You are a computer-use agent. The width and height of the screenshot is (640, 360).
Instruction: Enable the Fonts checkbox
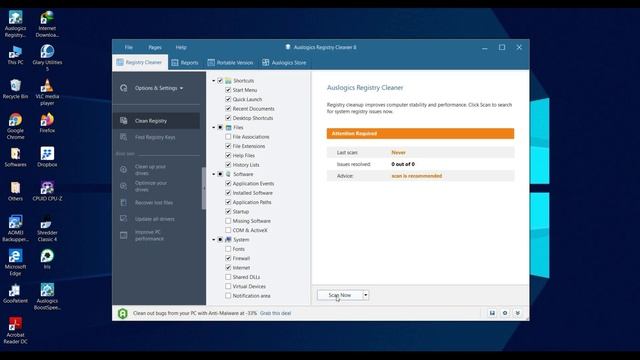pos(228,249)
